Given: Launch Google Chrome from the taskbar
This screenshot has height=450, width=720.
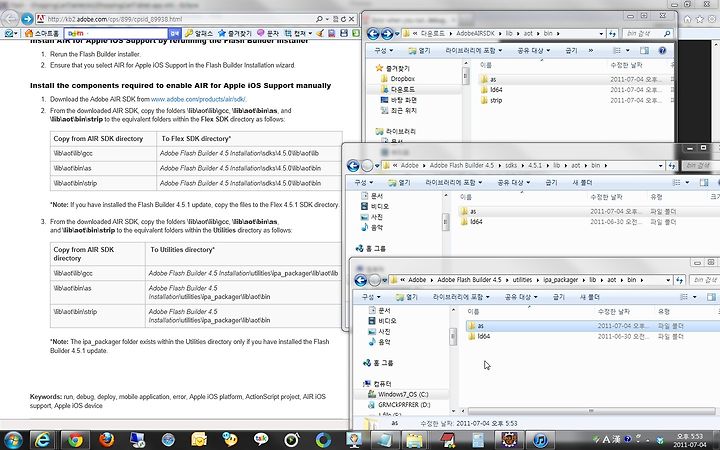Looking at the screenshot, I should pos(75,440).
